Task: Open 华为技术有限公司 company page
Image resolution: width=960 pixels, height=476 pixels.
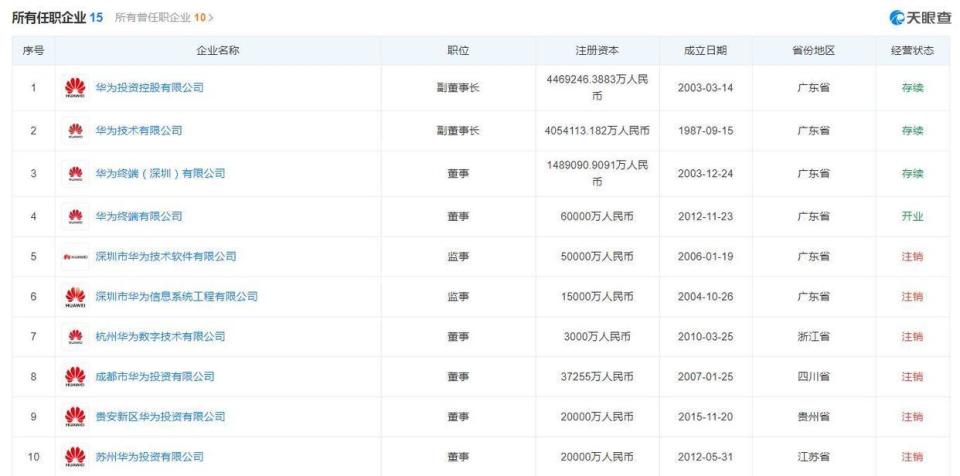Action: tap(139, 130)
